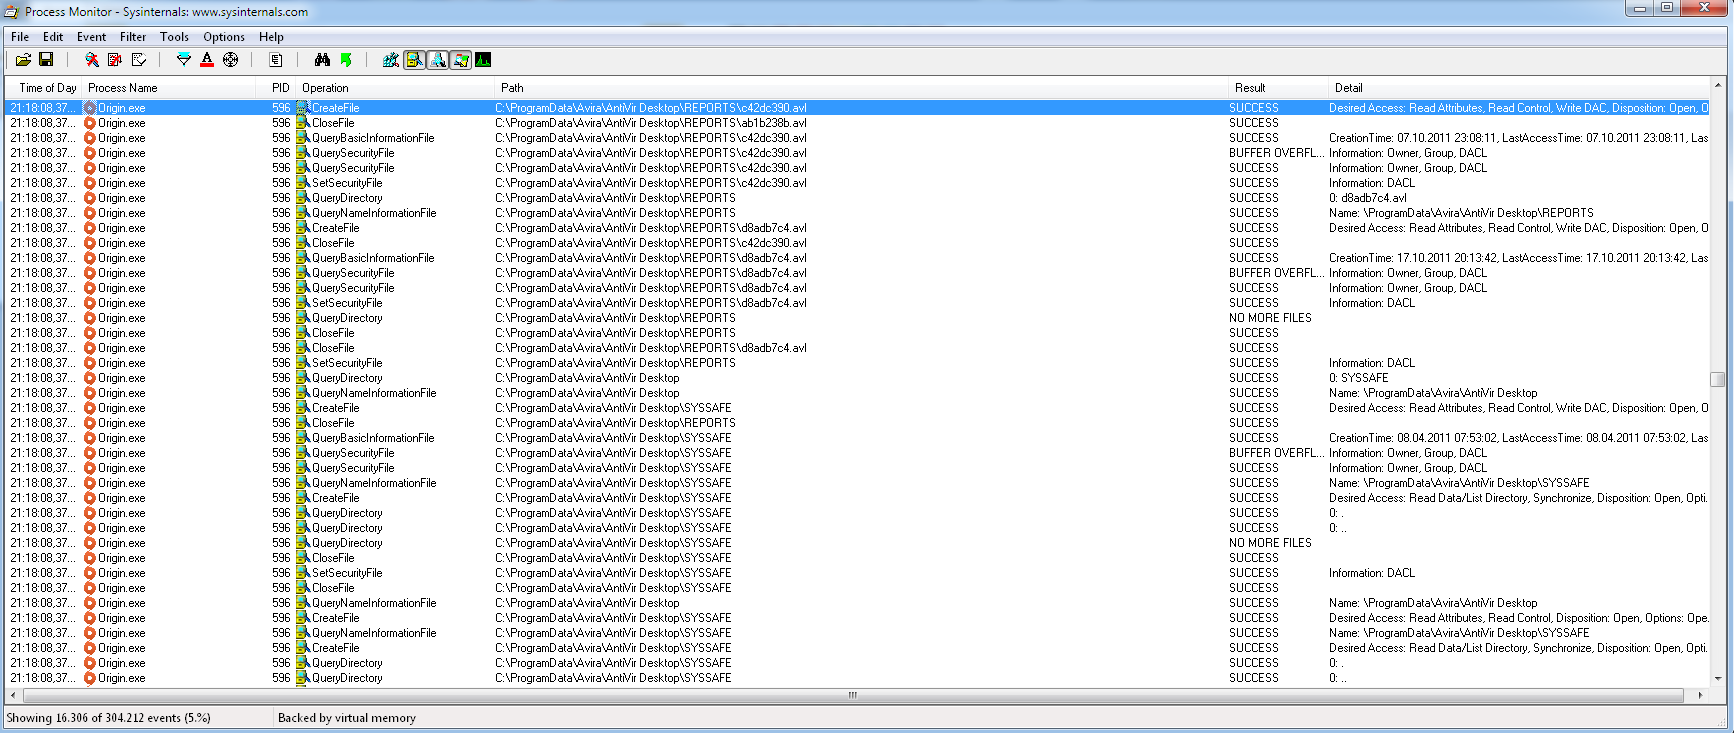
Task: Toggle Show Process and Thread Activity icon
Action: coord(460,60)
